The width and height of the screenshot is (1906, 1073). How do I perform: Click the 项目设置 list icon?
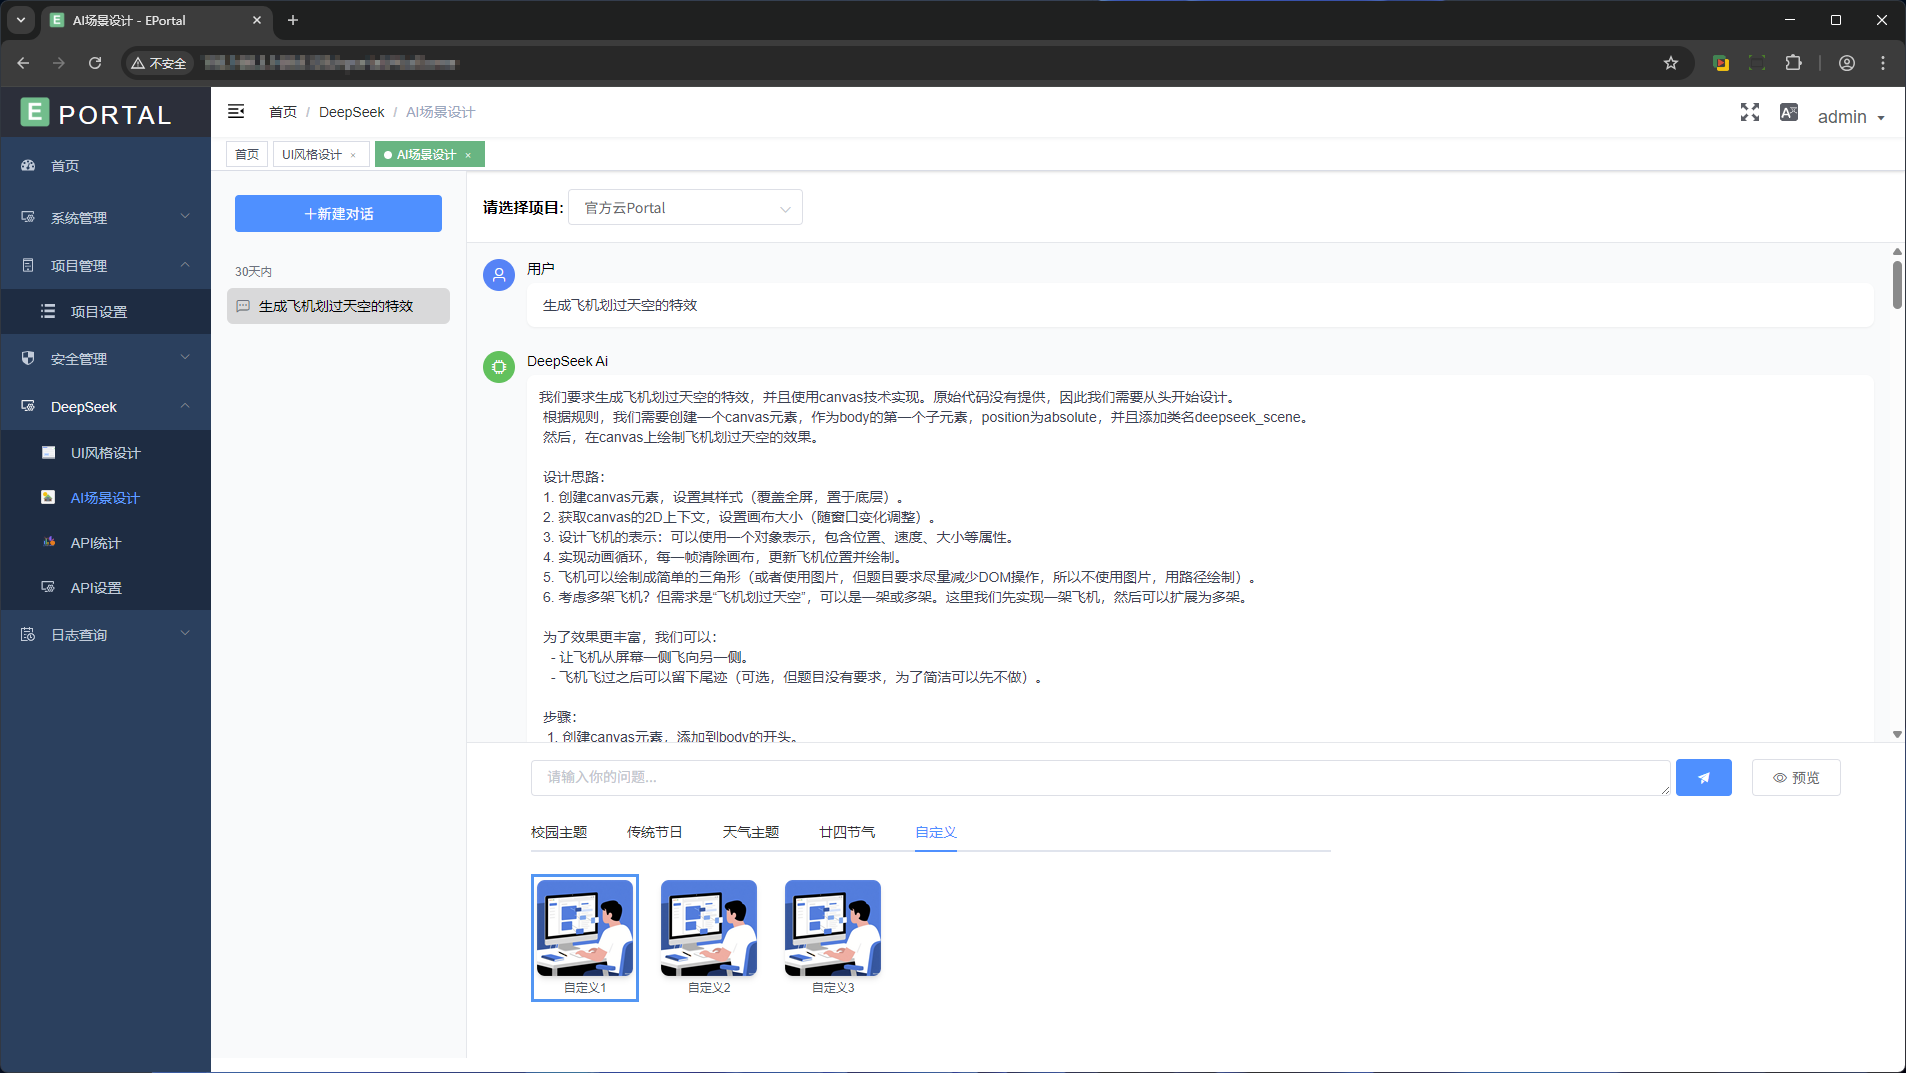48,311
